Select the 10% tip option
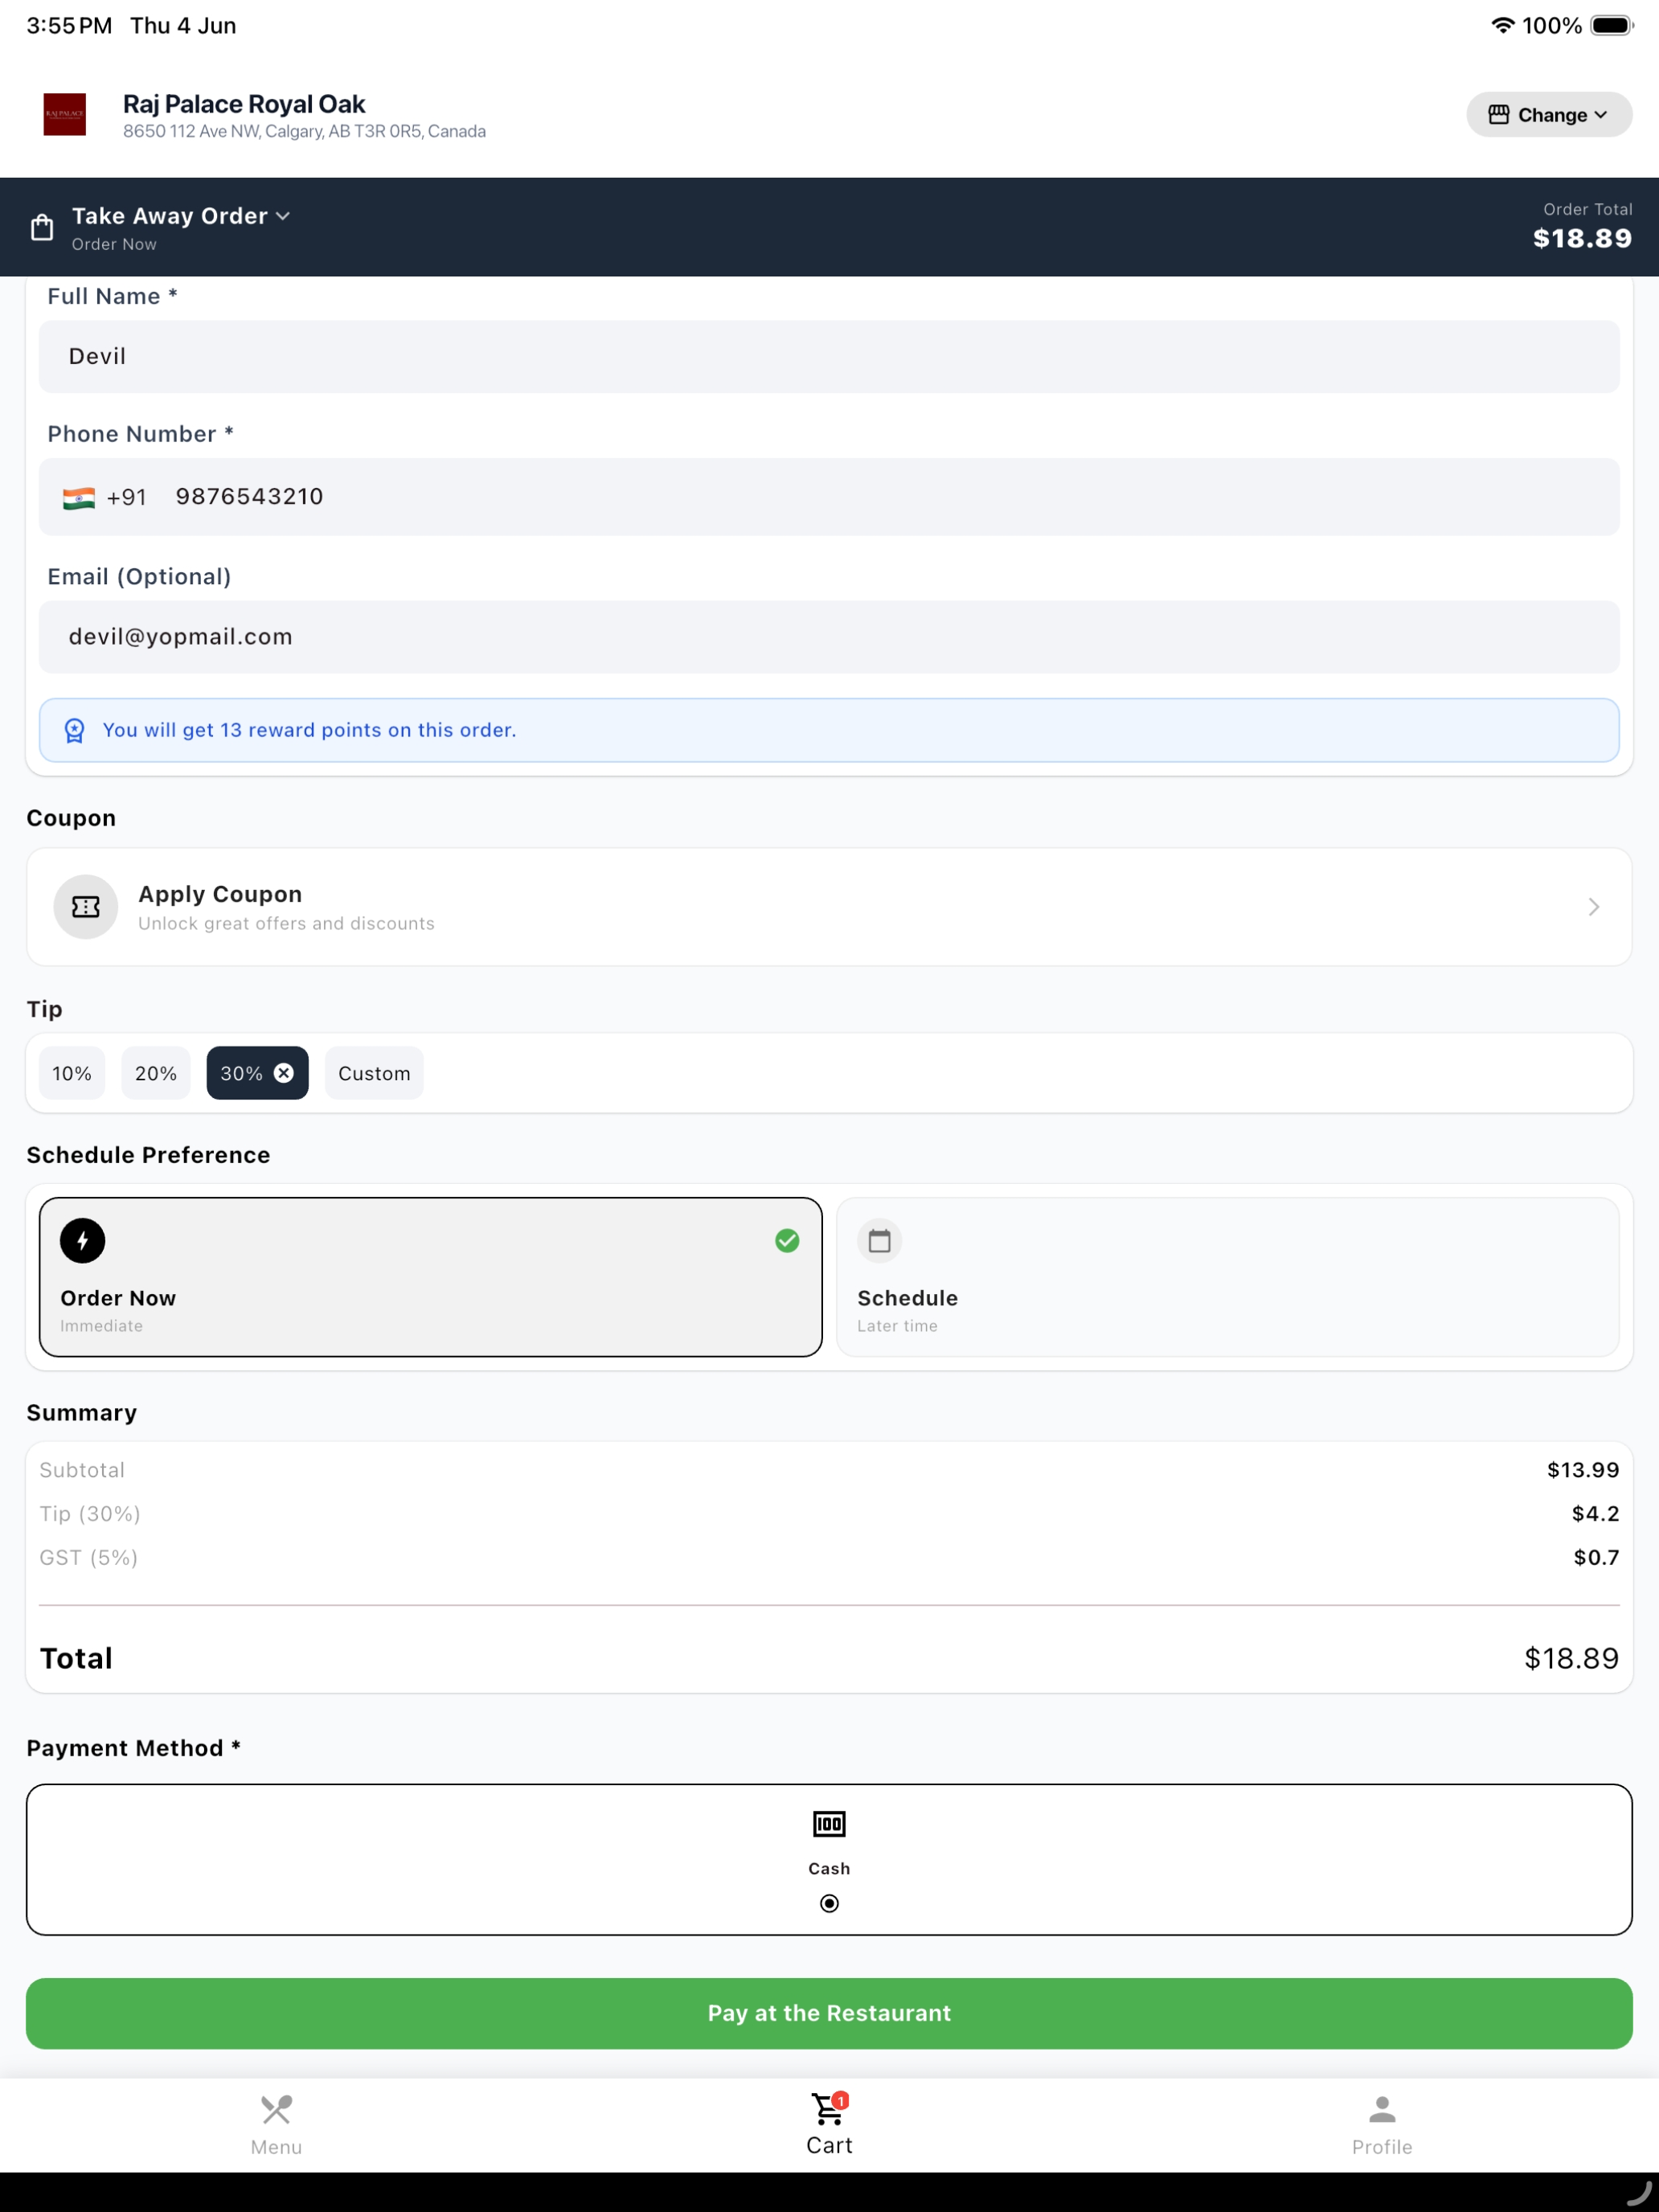 coord(72,1073)
